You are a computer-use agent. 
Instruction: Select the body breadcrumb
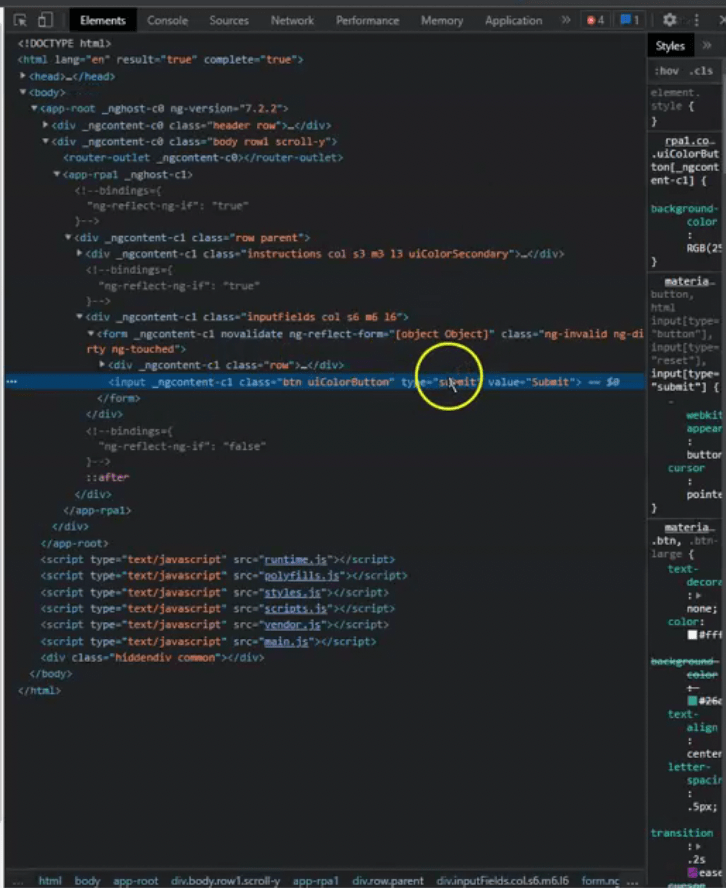(x=87, y=881)
